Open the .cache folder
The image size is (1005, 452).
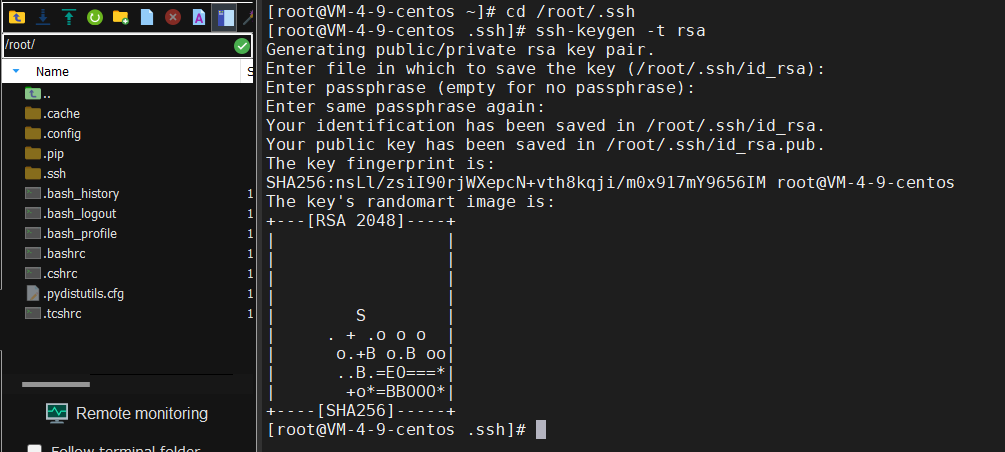(53, 114)
